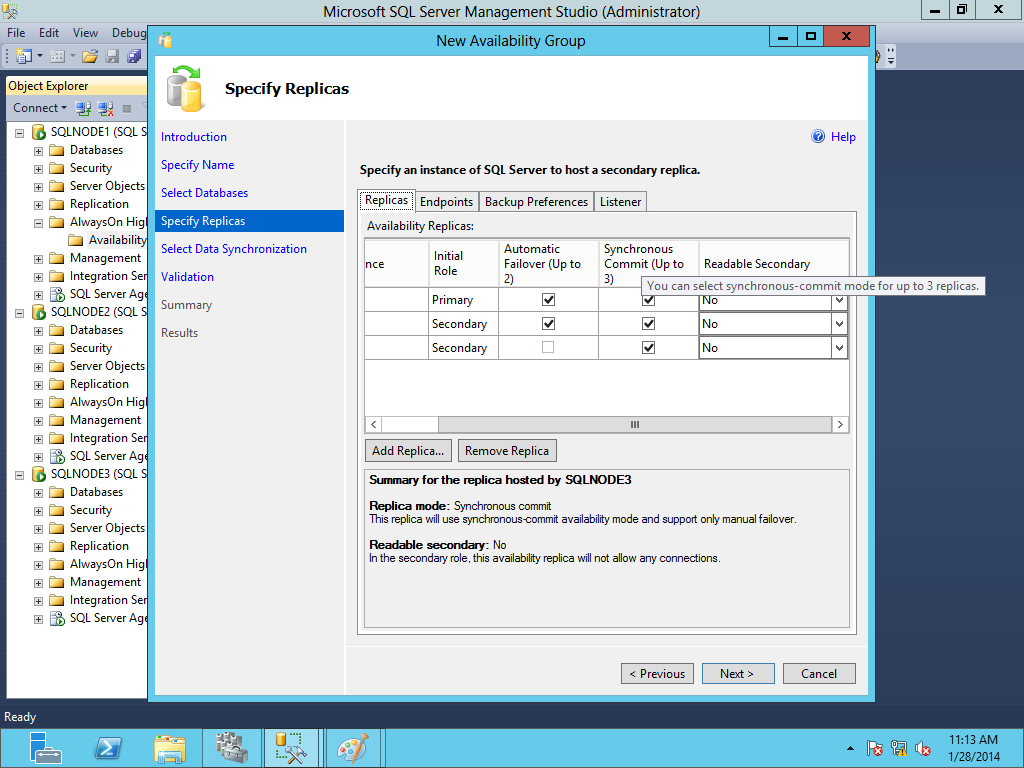Screen dimensions: 1024x768
Task: Expand the Management folder under SQLNODE2
Action: click(39, 421)
